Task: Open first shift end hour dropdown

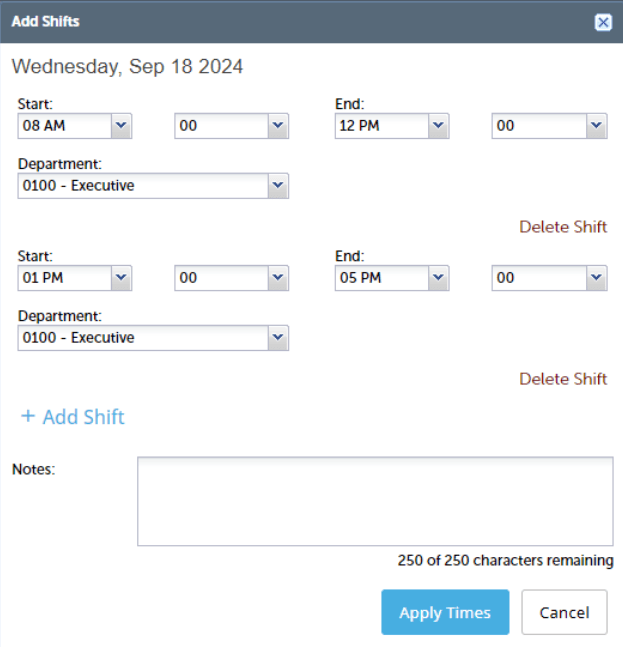Action: click(x=437, y=126)
